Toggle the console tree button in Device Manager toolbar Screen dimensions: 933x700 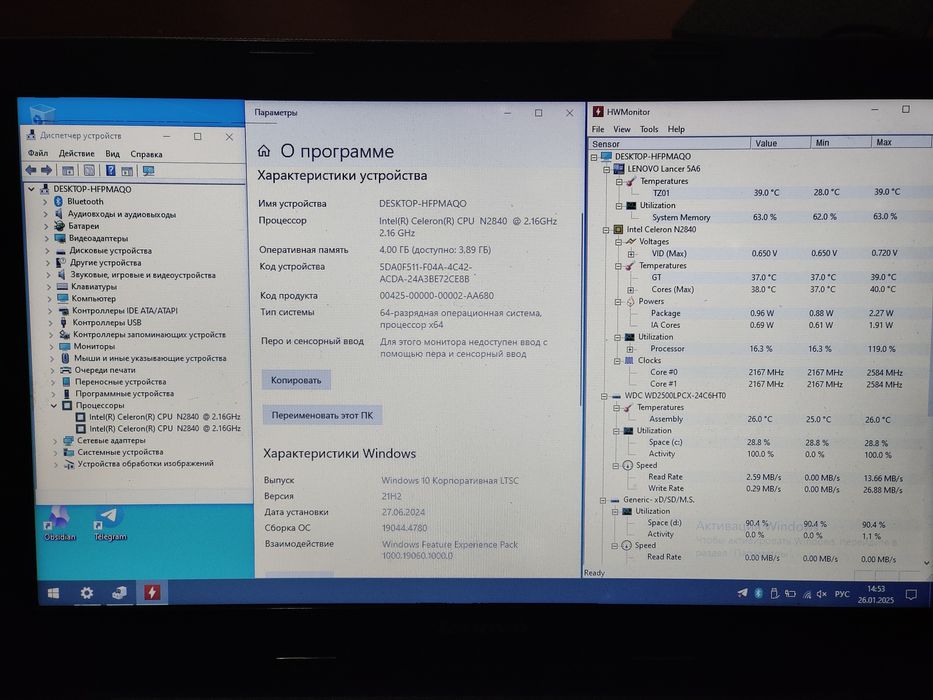[68, 171]
